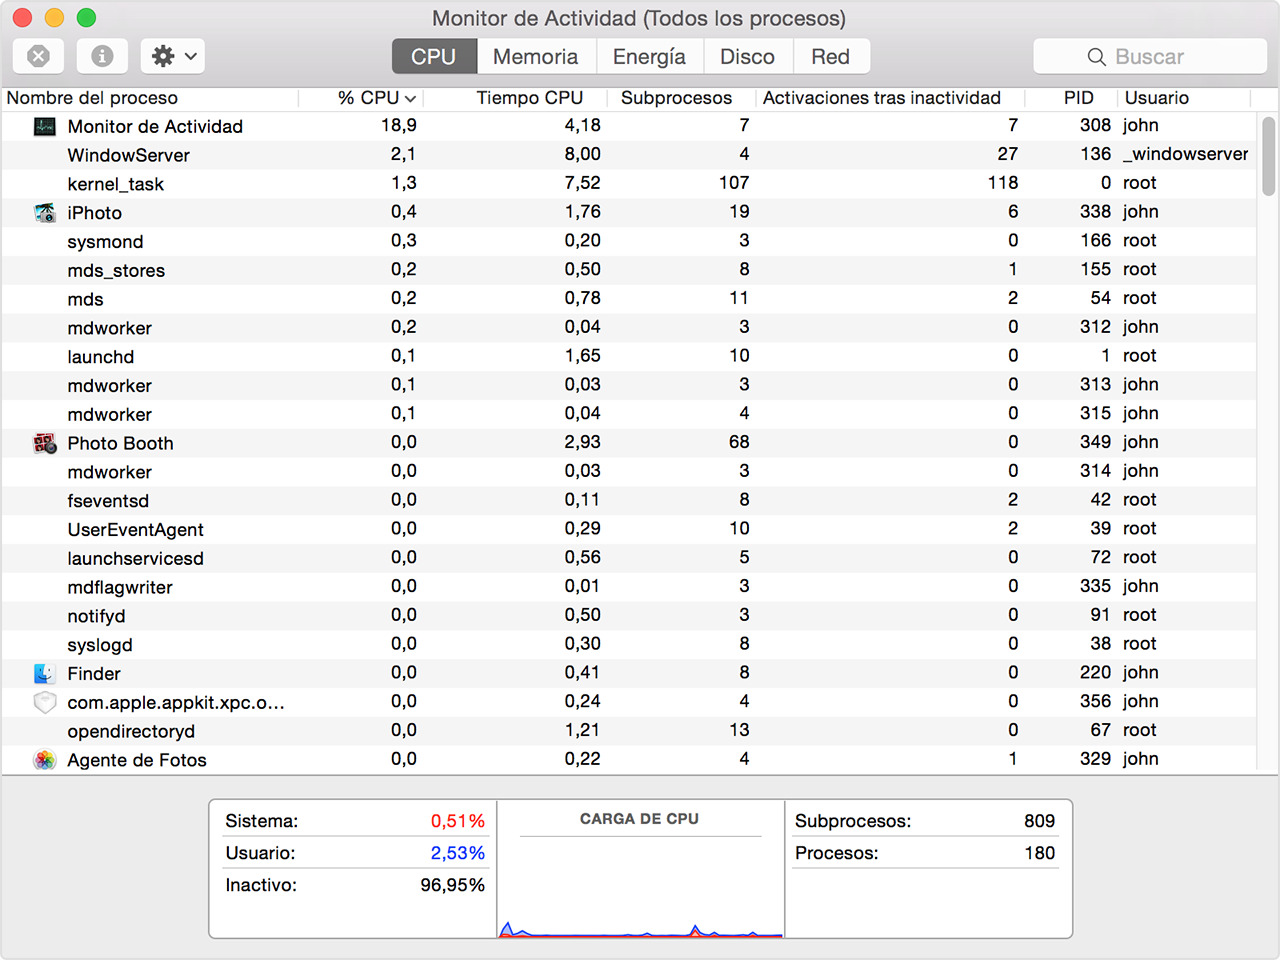Click the magnifying glass in the search field
The height and width of the screenshot is (960, 1280).
pos(1096,57)
